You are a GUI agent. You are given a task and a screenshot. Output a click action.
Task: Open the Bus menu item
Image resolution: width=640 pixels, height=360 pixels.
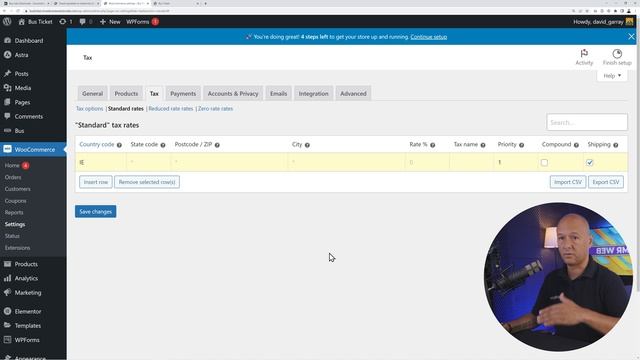click(19, 131)
